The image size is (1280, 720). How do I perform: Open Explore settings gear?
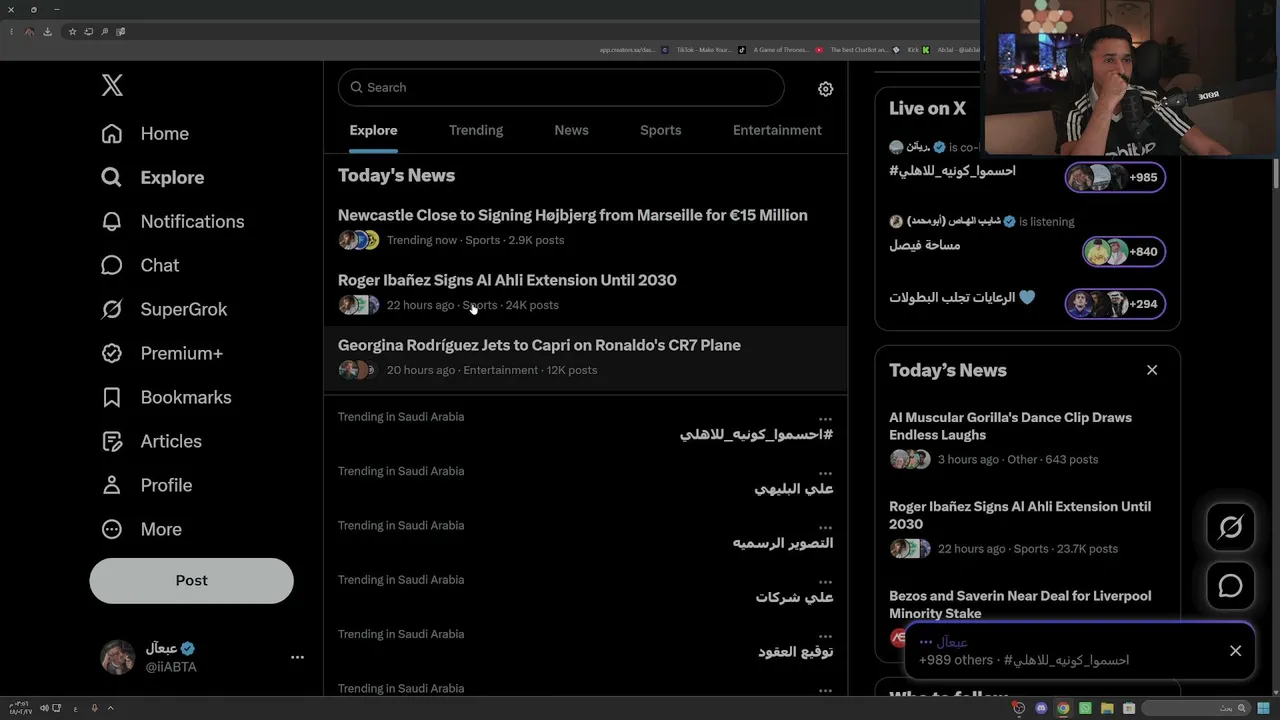825,89
